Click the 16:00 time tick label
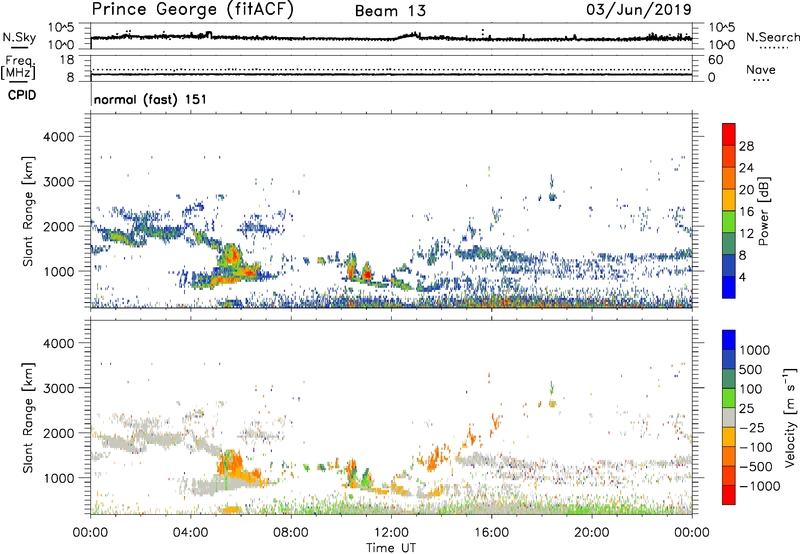The height and width of the screenshot is (554, 800). tap(491, 533)
